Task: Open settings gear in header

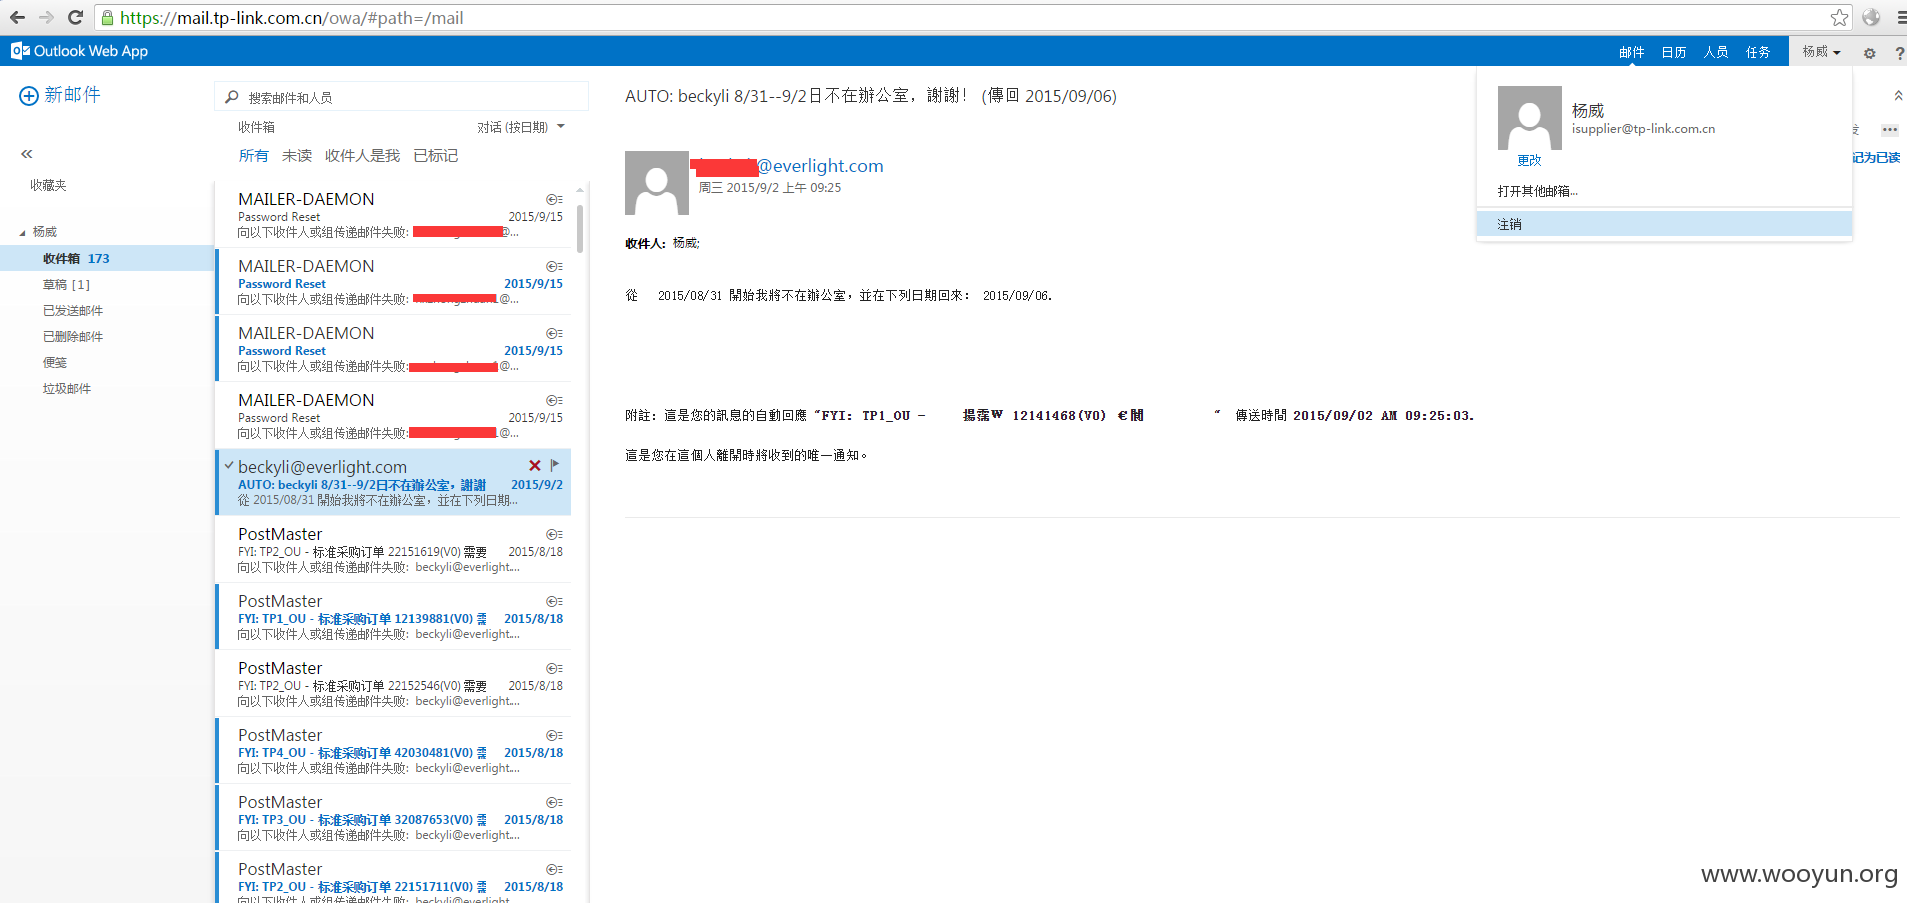Action: (1869, 53)
